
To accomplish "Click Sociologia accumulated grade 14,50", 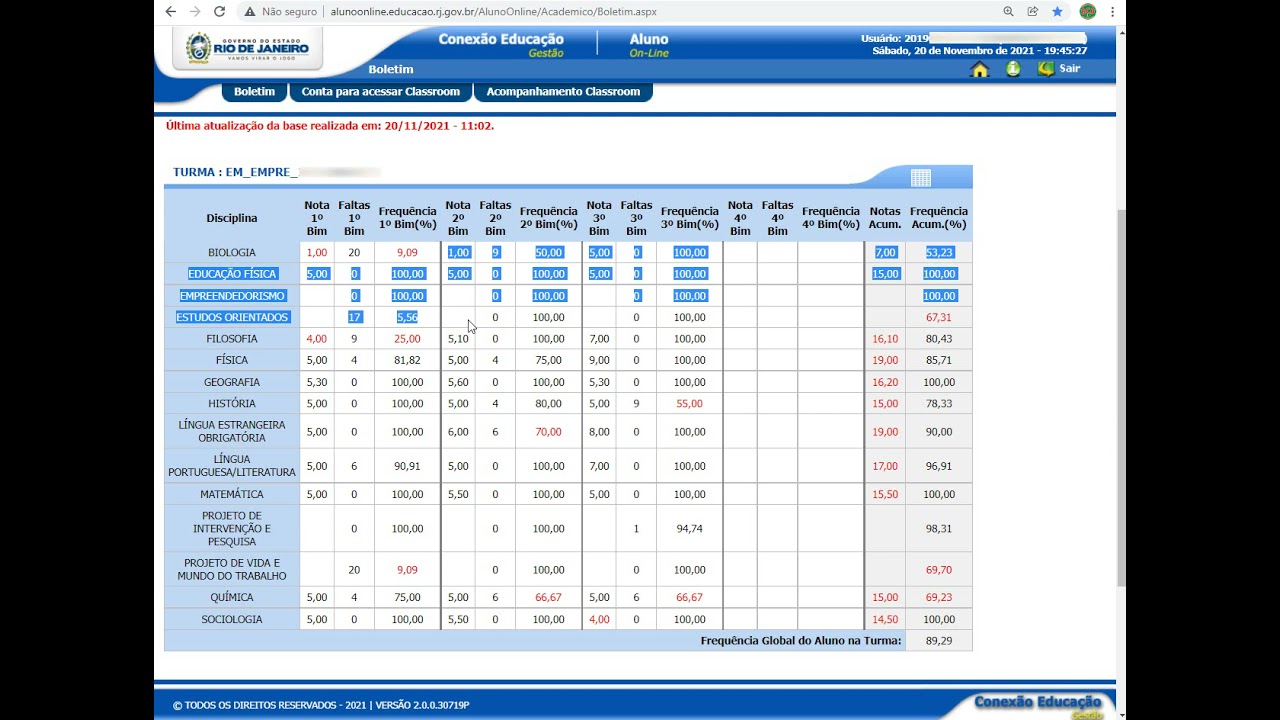I will pyautogui.click(x=885, y=620).
